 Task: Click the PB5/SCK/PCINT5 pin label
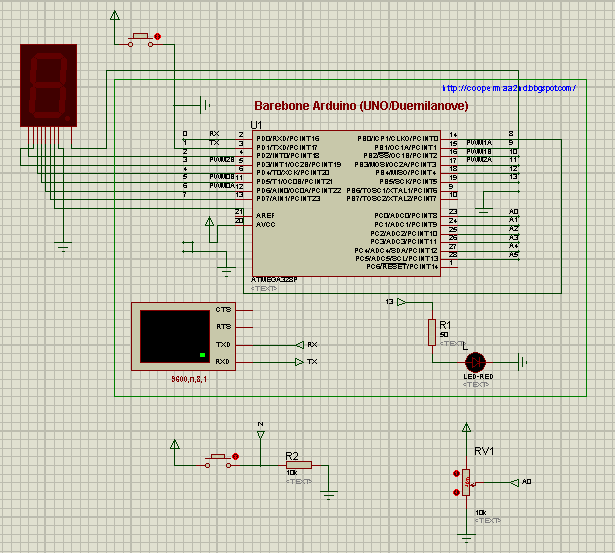pos(408,182)
